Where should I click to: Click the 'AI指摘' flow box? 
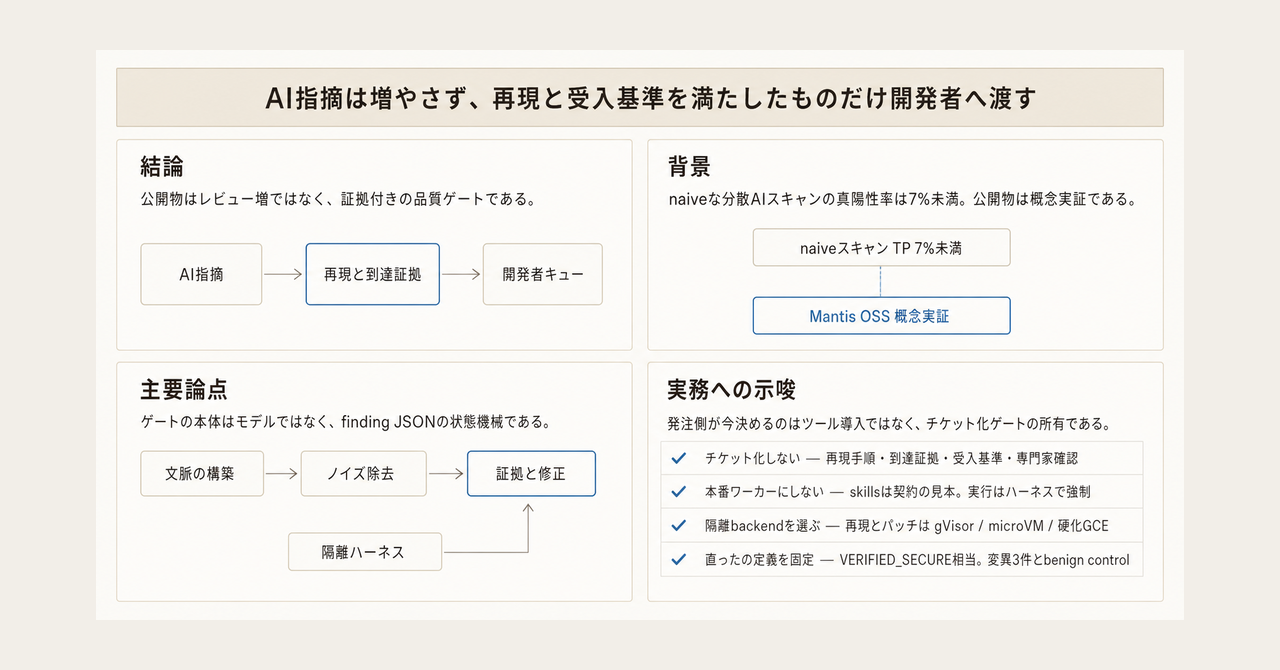(201, 274)
